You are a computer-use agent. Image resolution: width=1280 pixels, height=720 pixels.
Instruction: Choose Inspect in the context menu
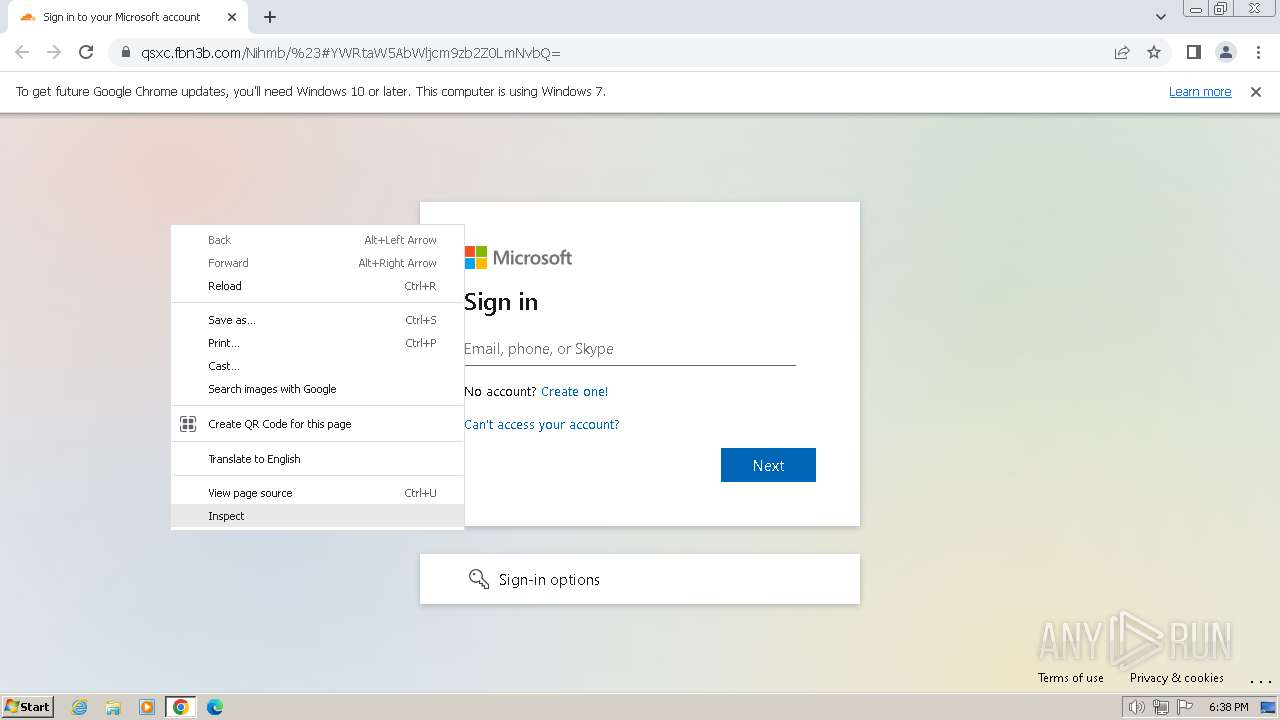coord(318,516)
